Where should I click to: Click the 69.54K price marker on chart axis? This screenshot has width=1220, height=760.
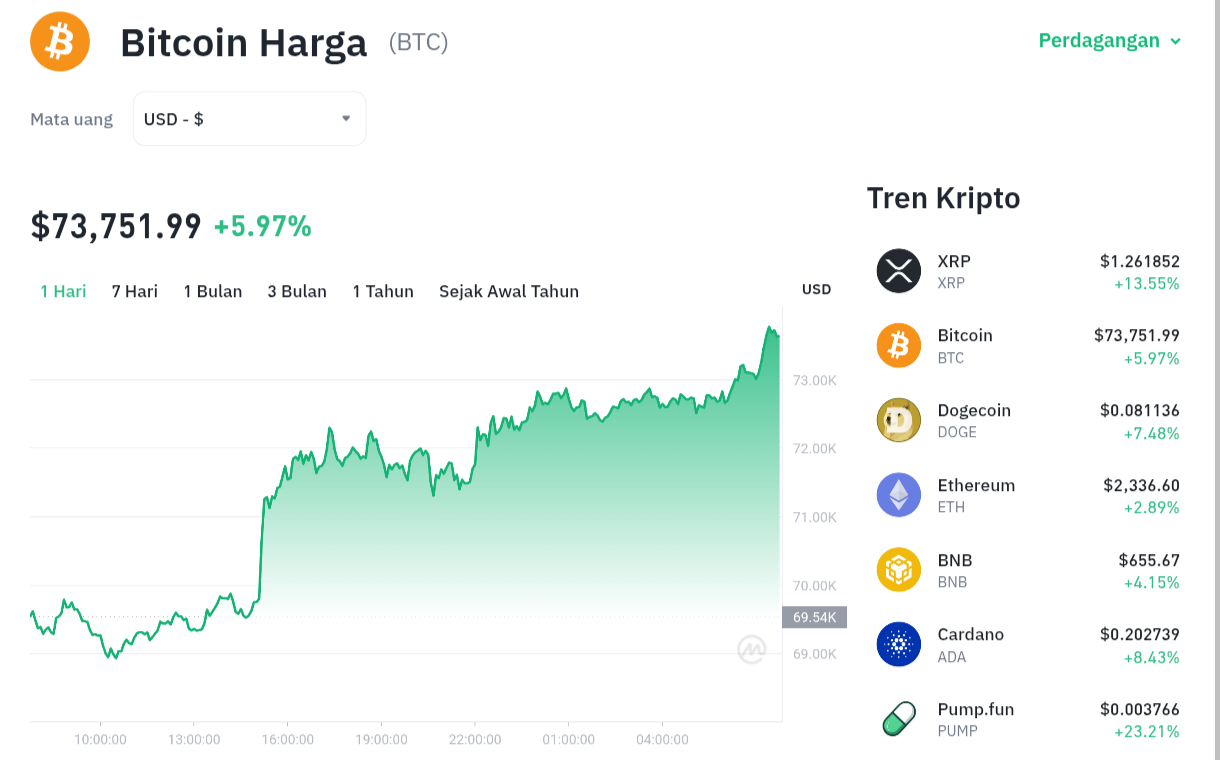pos(814,617)
